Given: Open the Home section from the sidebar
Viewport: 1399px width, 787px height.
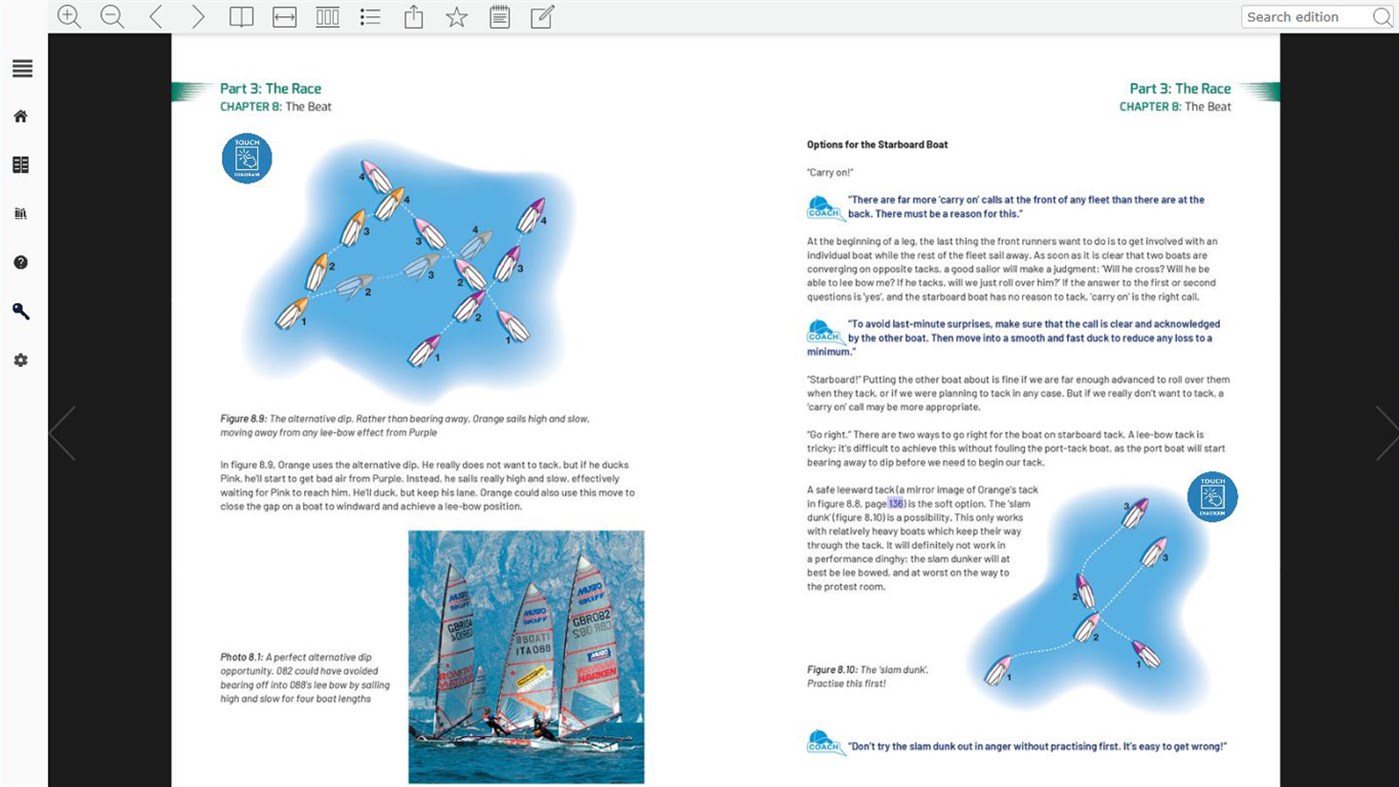Looking at the screenshot, I should [20, 116].
